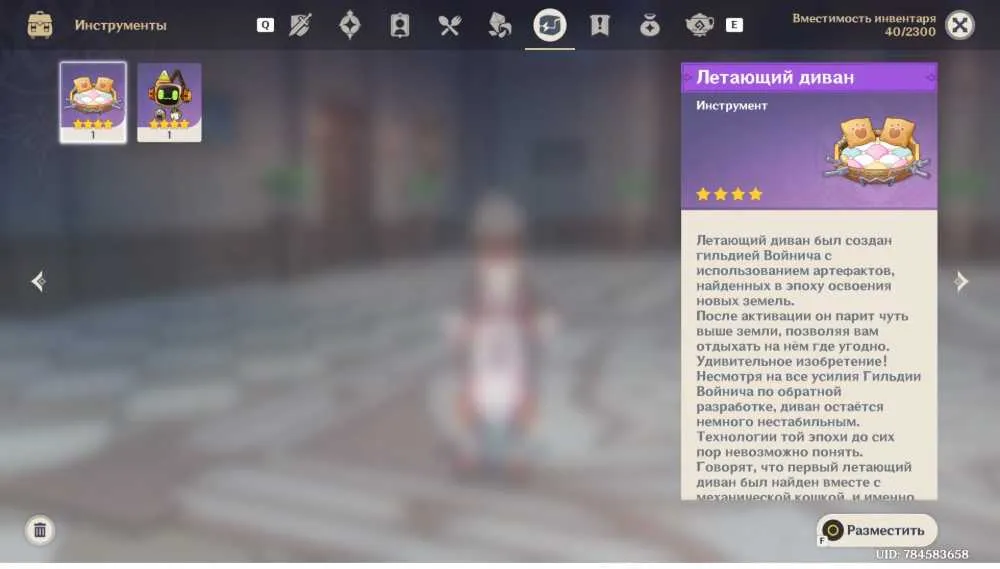This screenshot has width=1000, height=569.
Task: Open the Artifacts inventory tab
Action: [x=349, y=26]
